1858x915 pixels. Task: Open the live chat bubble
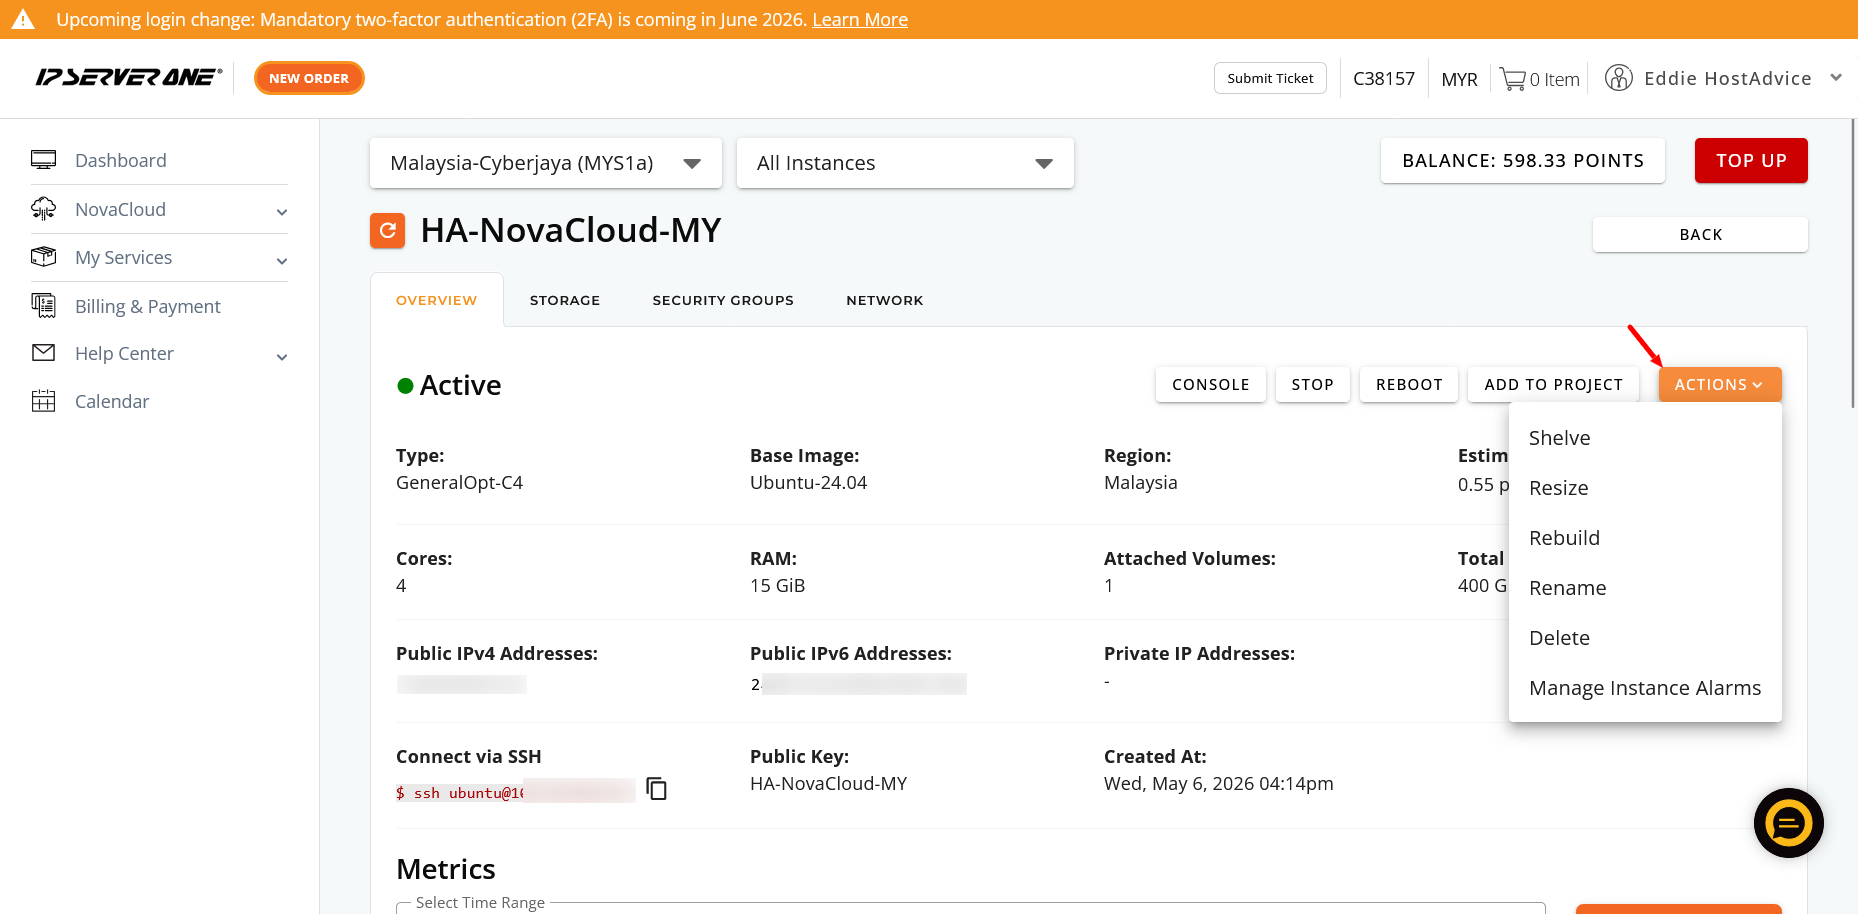coord(1789,823)
